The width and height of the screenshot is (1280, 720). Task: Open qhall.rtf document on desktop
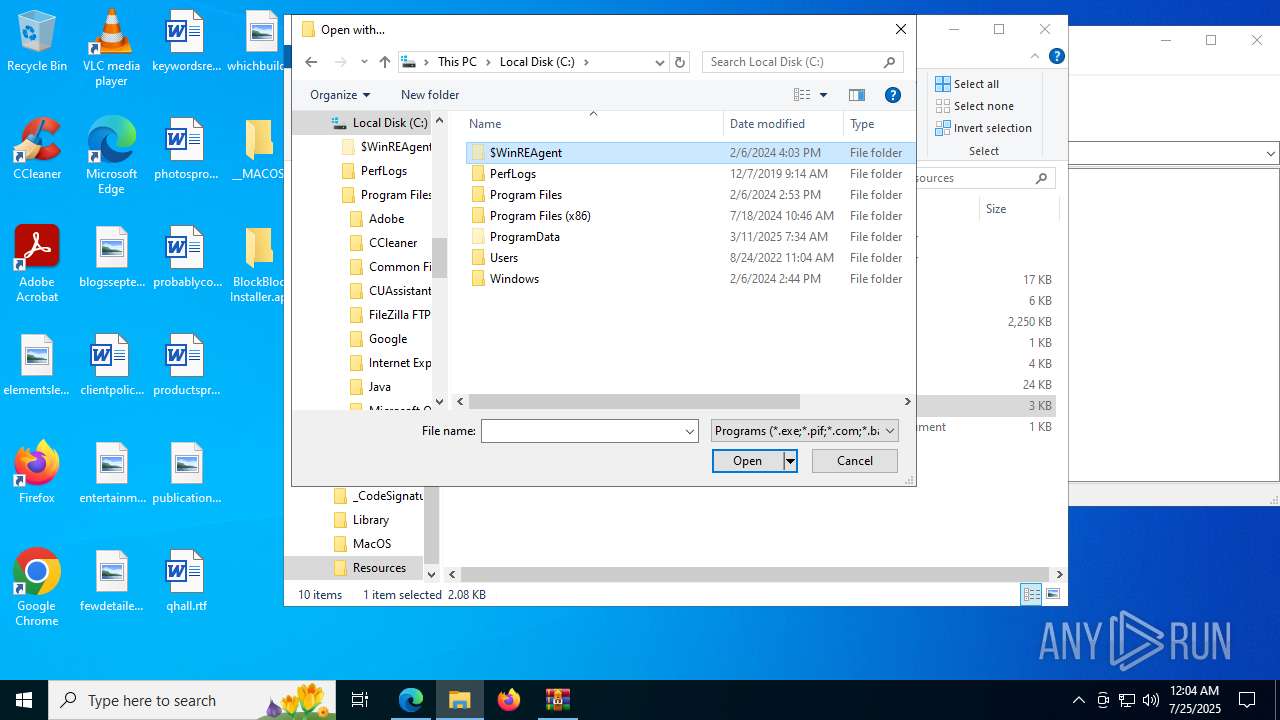185,580
